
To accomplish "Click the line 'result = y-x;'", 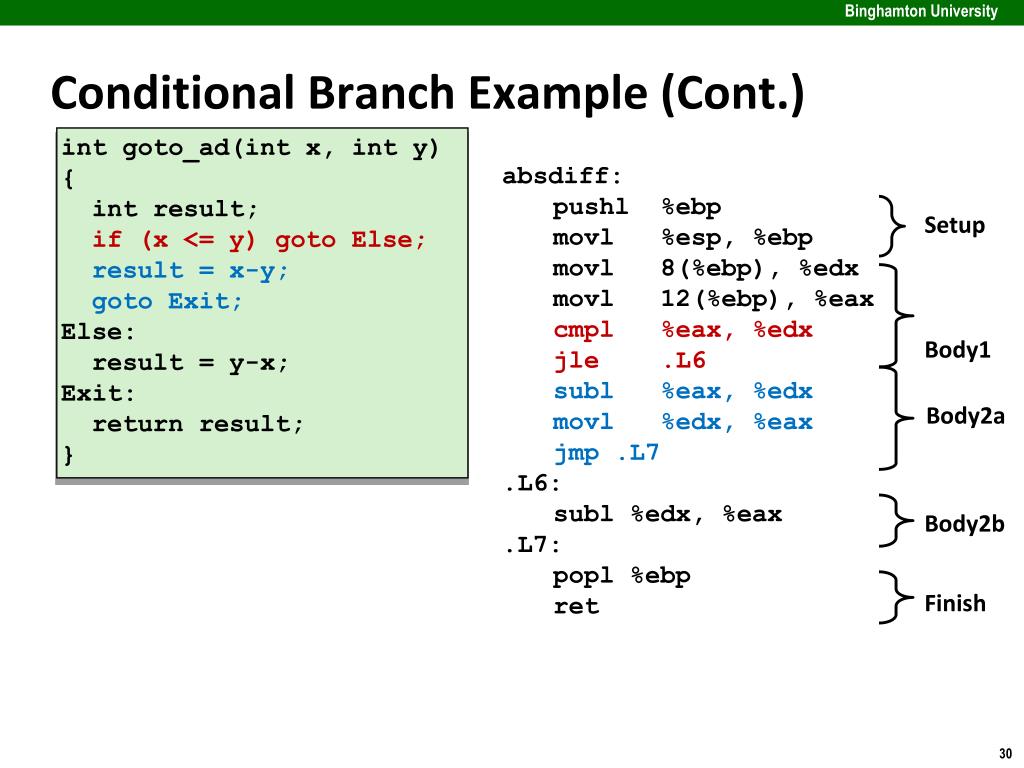I will [190, 363].
